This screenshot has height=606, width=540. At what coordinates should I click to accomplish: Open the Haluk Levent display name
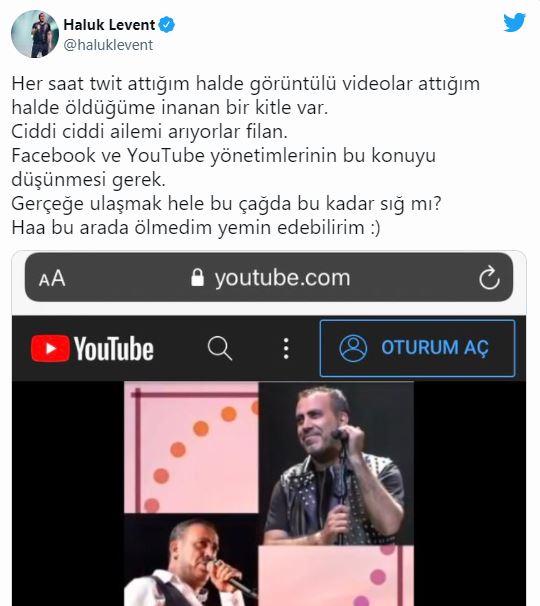(109, 25)
